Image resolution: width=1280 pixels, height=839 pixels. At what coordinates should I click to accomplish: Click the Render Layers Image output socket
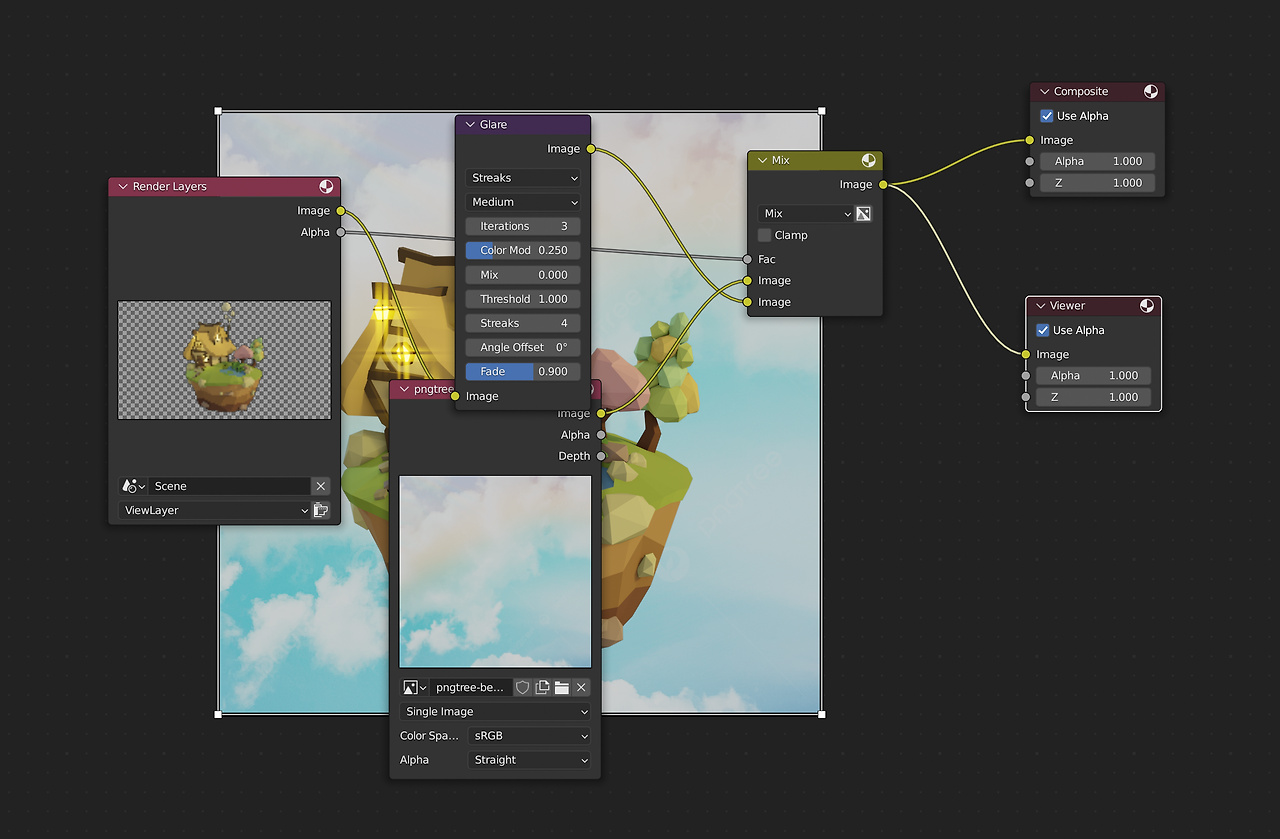pos(341,211)
